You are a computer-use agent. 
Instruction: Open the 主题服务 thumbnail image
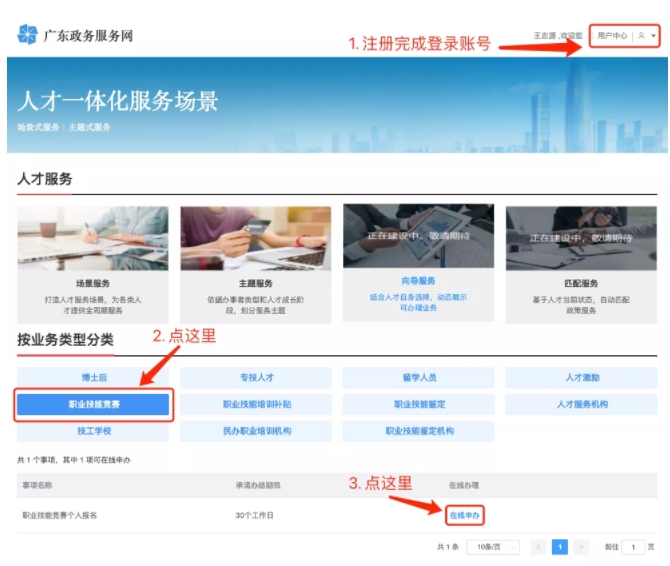tap(255, 238)
